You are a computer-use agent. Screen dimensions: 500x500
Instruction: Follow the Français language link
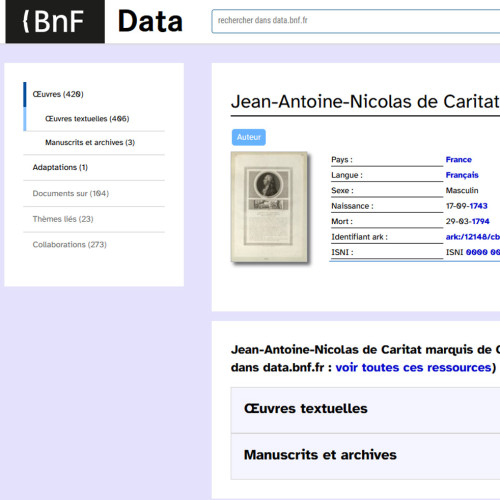point(462,175)
